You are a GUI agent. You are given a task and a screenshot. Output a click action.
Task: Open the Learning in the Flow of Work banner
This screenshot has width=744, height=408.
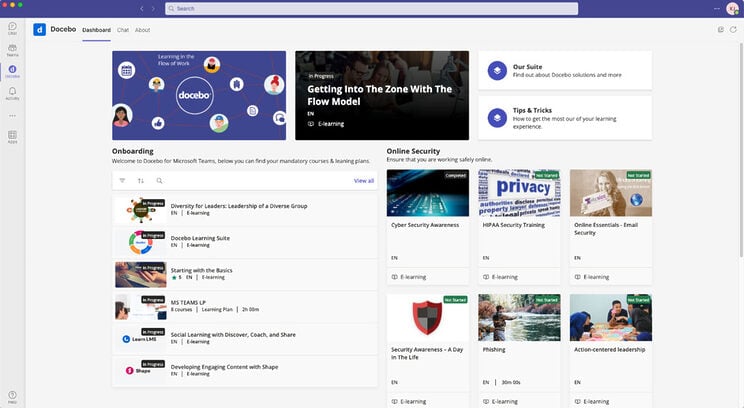click(199, 95)
